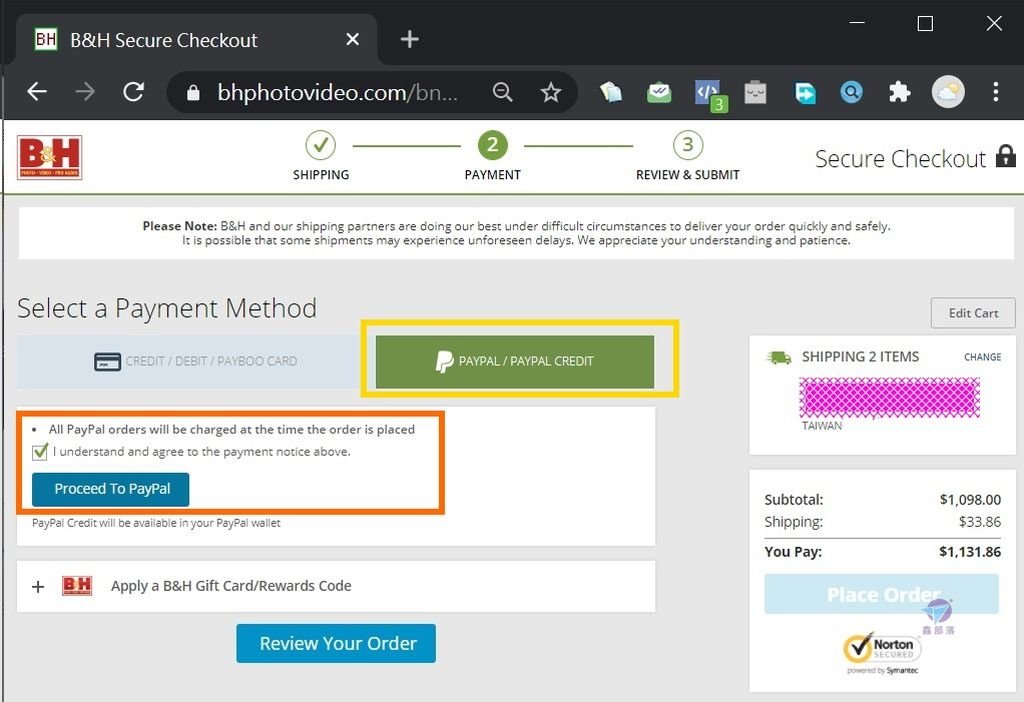Click the browser forward arrow

(85, 92)
